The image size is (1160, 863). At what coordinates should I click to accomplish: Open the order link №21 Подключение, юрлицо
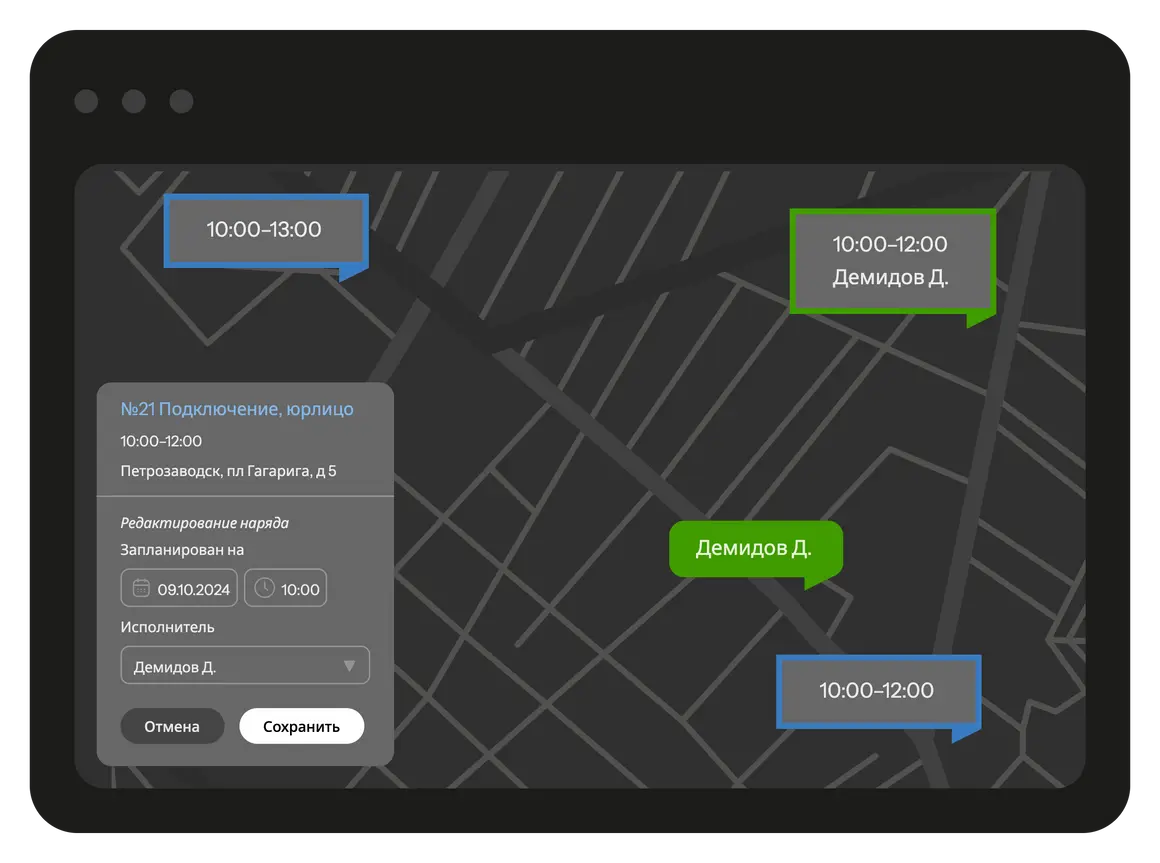(237, 409)
